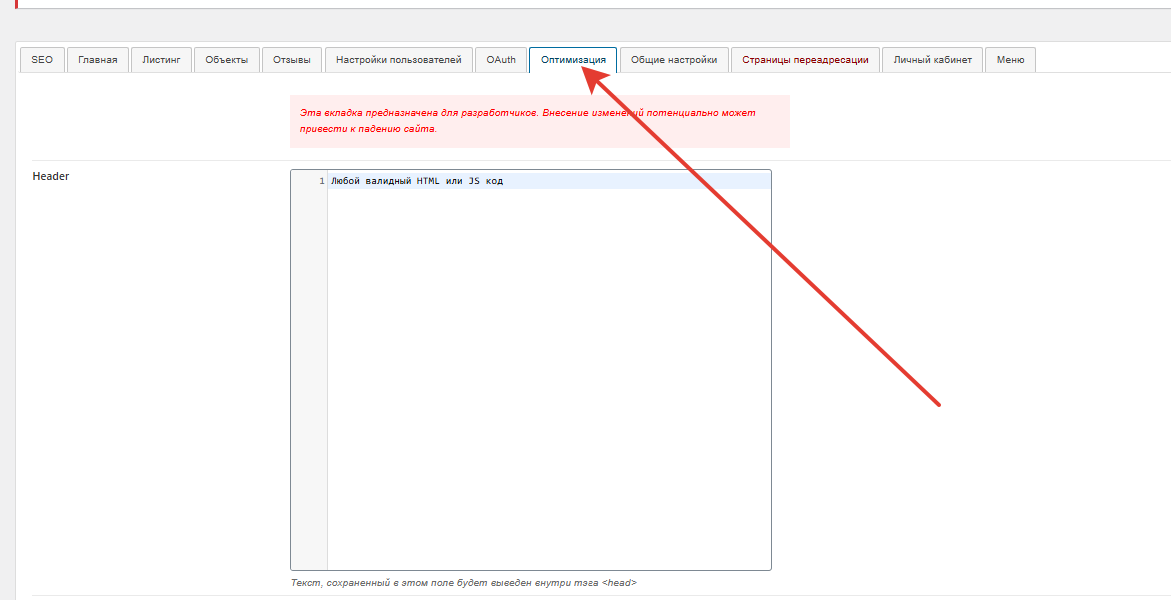
Task: Go to the Отзывы tab
Action: [x=292, y=60]
